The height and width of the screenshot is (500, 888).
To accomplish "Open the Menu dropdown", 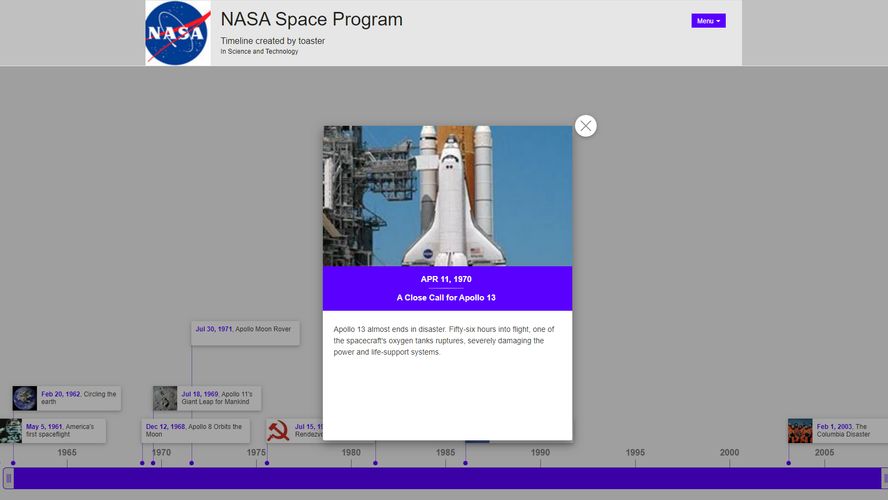I will click(708, 21).
